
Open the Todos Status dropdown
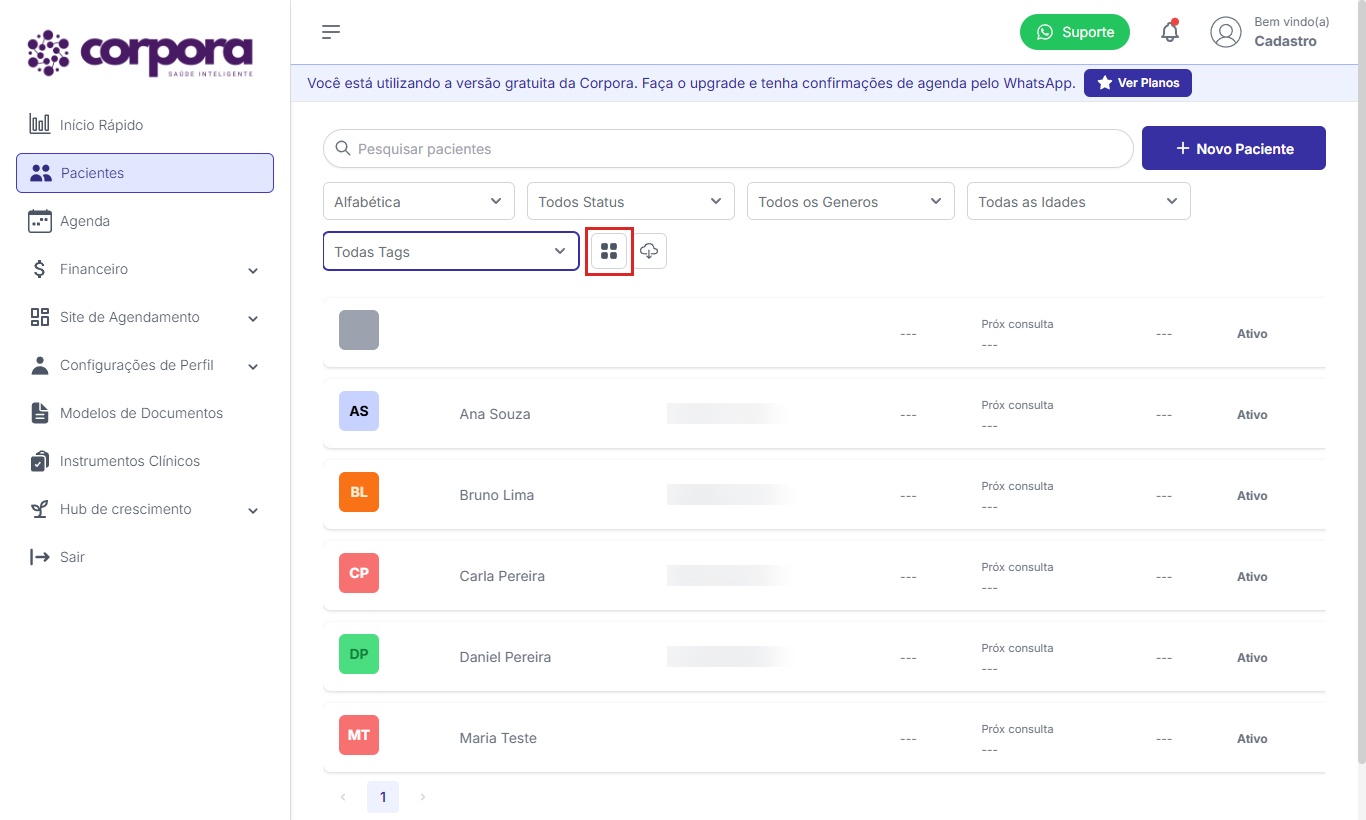pos(631,201)
